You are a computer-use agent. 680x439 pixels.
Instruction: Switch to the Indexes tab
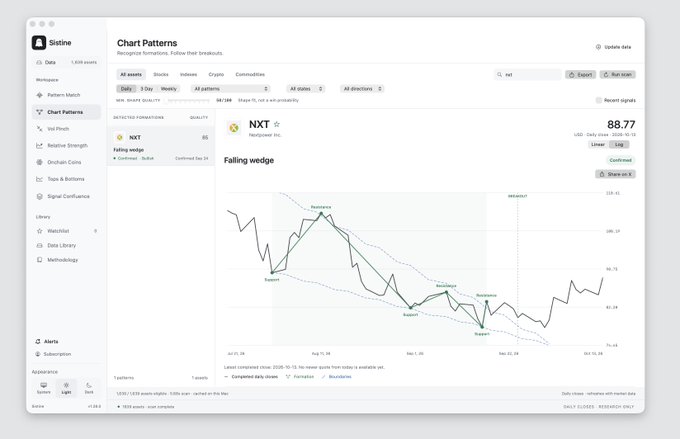coord(189,75)
